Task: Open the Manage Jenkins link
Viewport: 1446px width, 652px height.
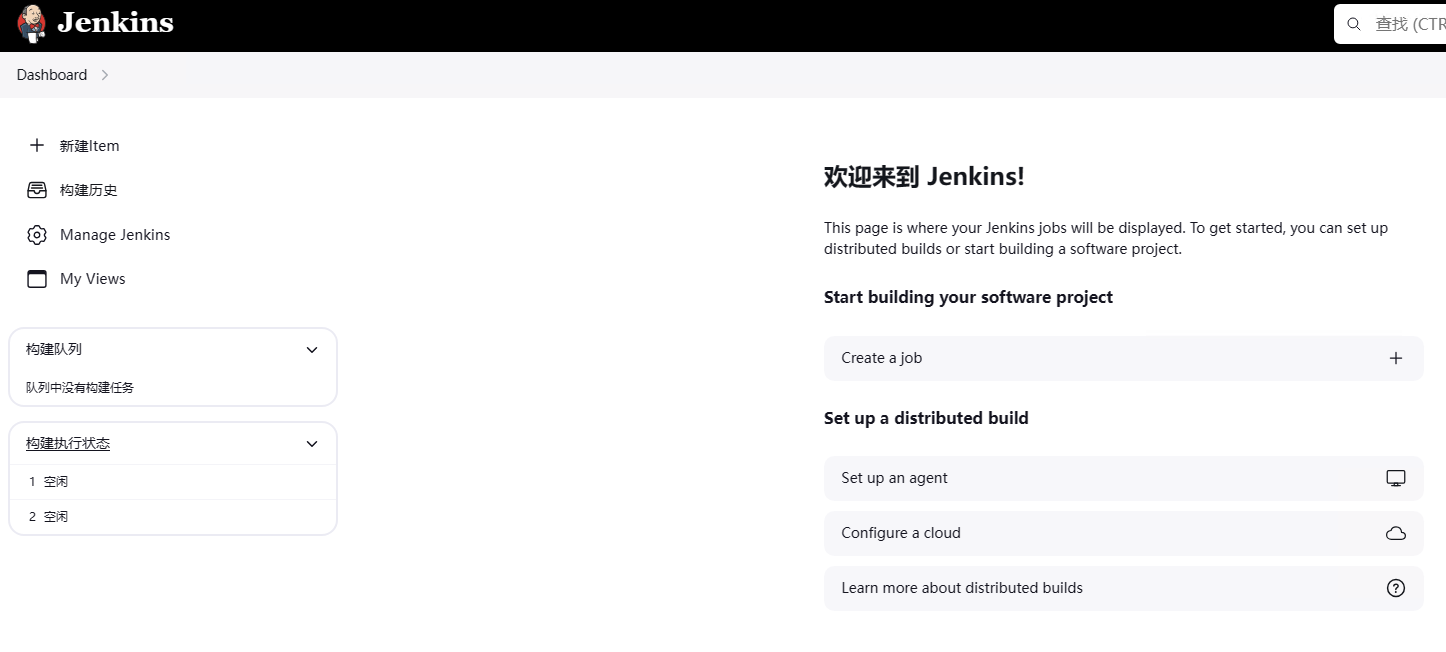Action: [115, 235]
